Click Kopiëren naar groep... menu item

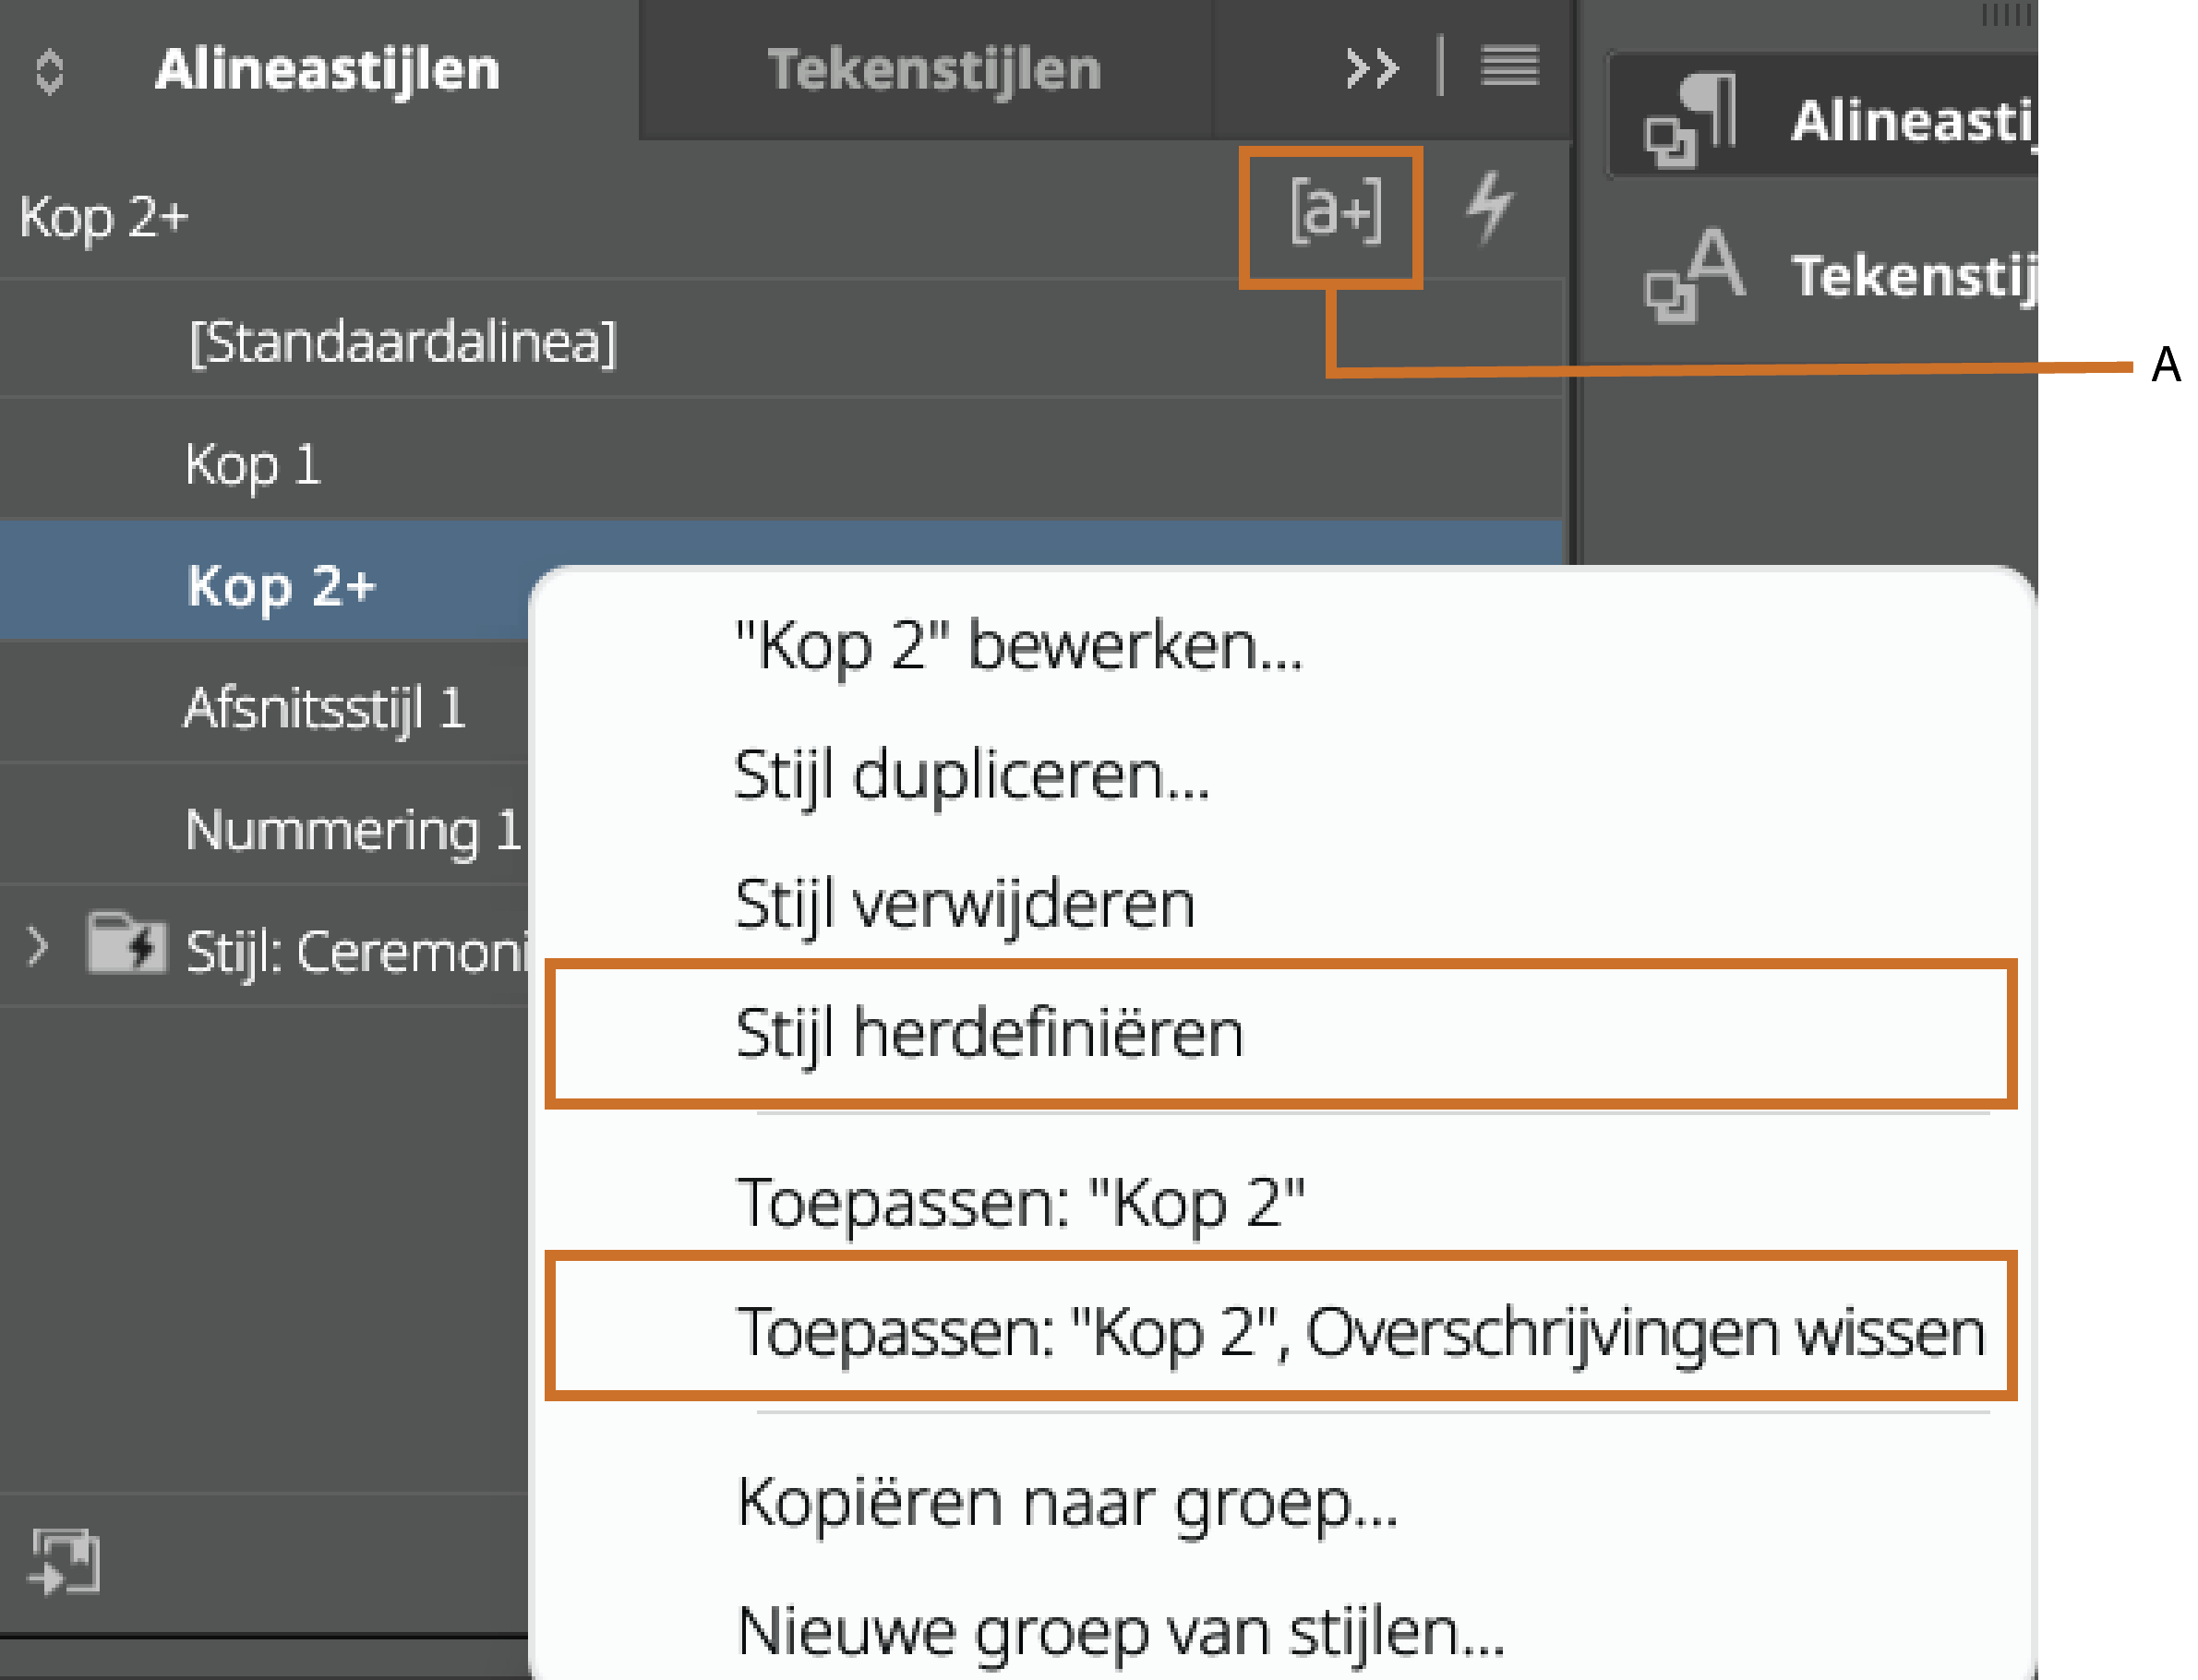click(1066, 1502)
